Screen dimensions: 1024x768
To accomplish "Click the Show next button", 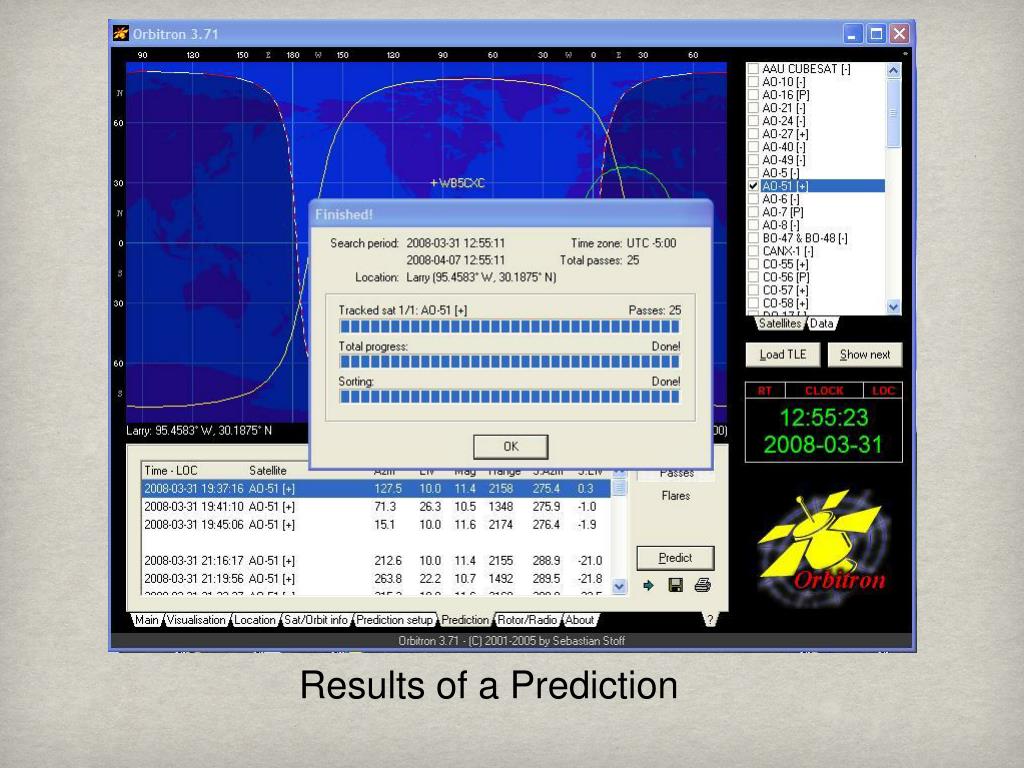I will click(x=865, y=355).
